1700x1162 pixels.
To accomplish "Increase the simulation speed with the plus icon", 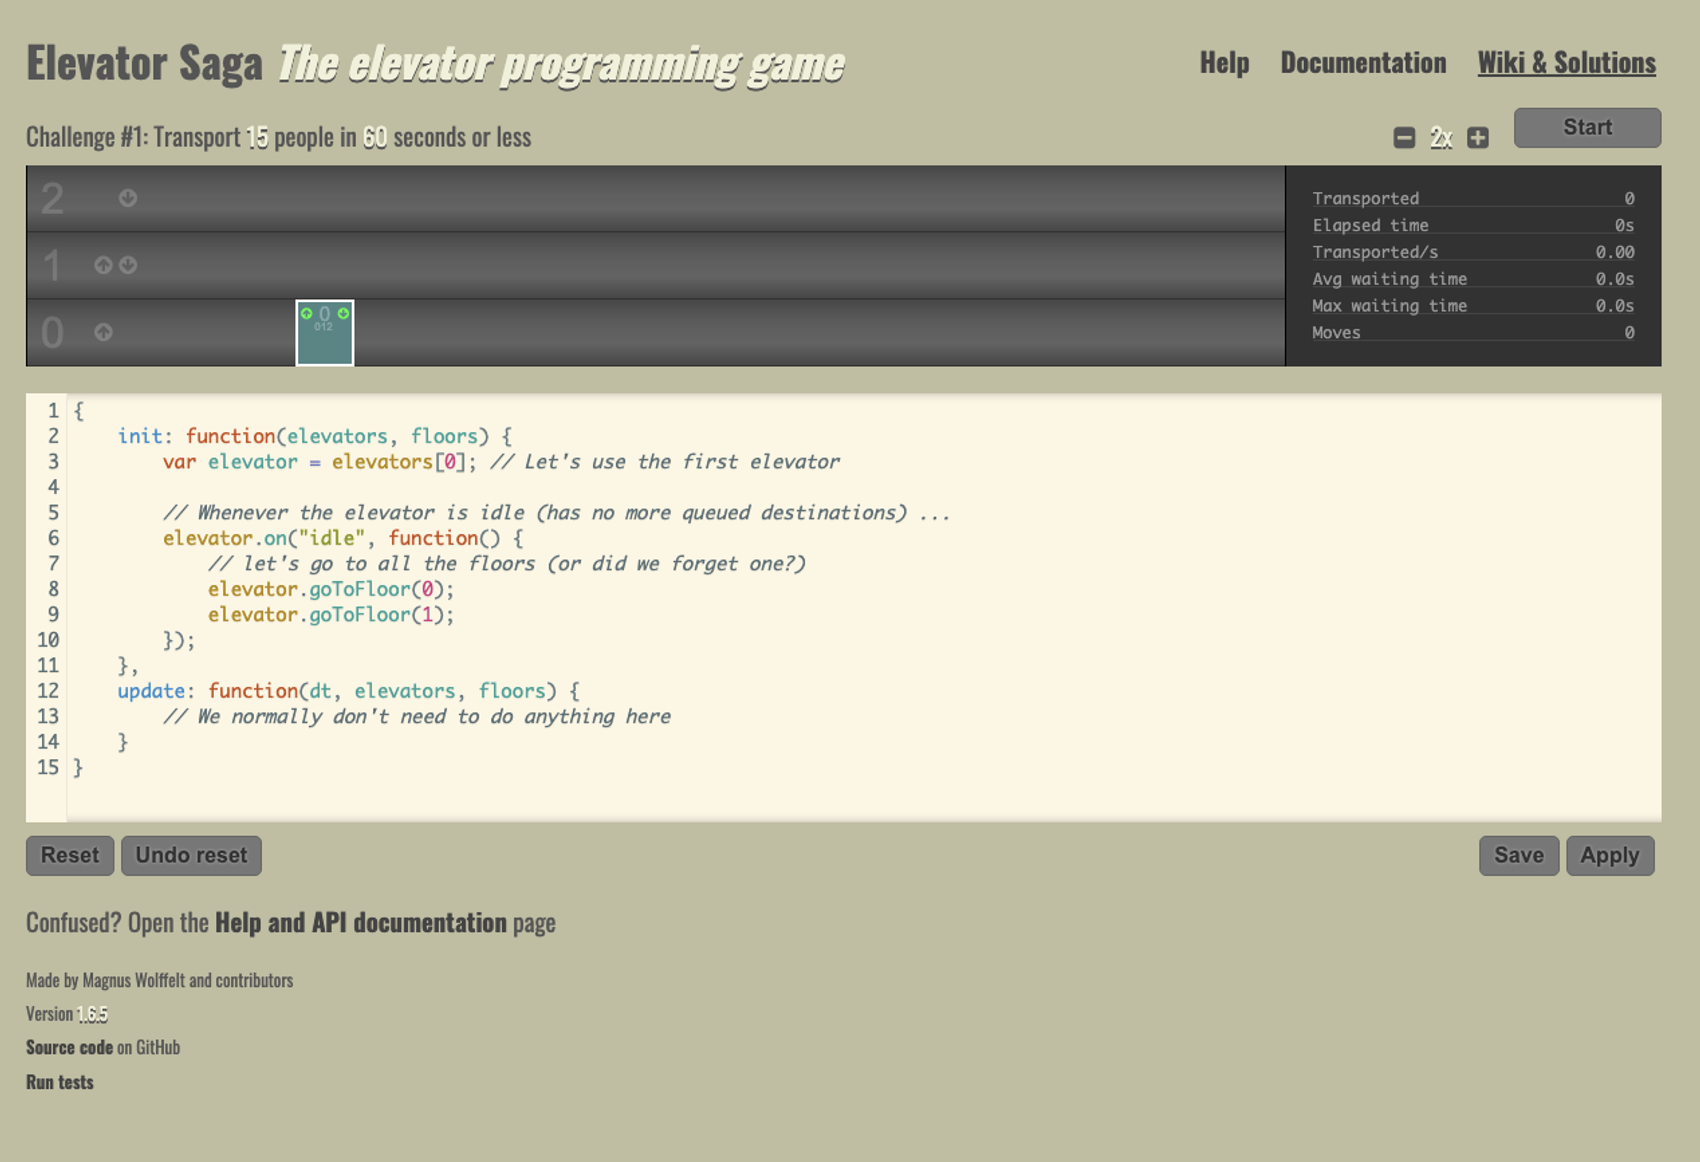I will coord(1478,138).
